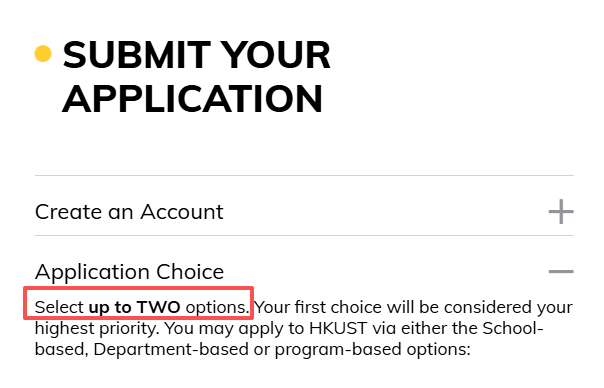The width and height of the screenshot is (604, 388).
Task: Click the word 'Select' in the instructions
Action: click(59, 307)
